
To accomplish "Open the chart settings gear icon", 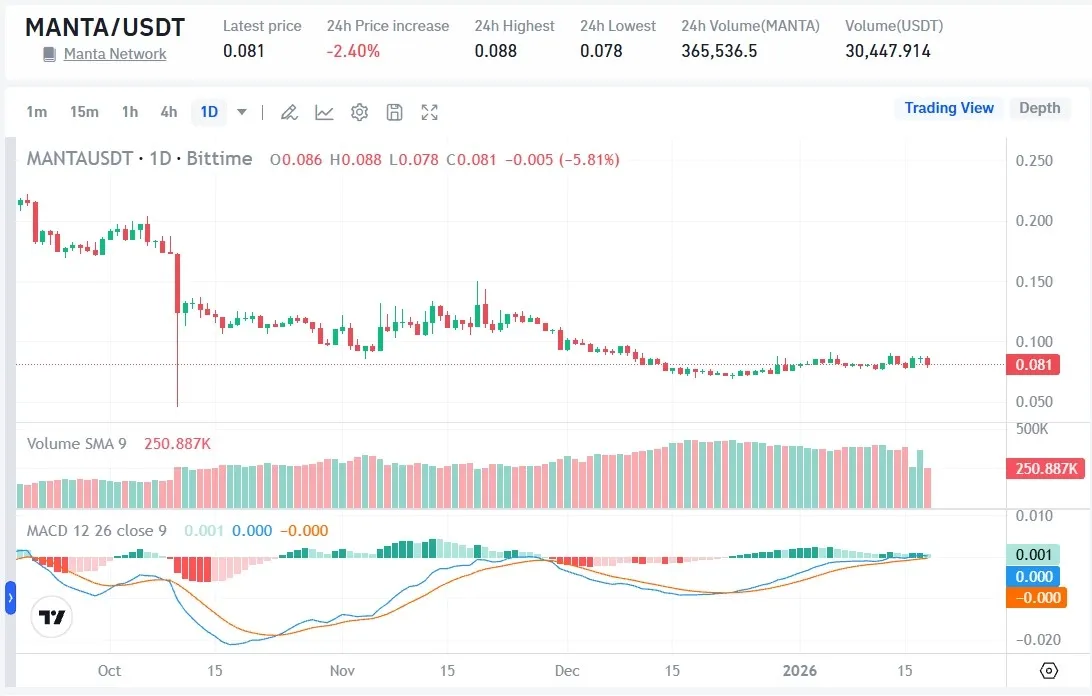I will tap(359, 112).
